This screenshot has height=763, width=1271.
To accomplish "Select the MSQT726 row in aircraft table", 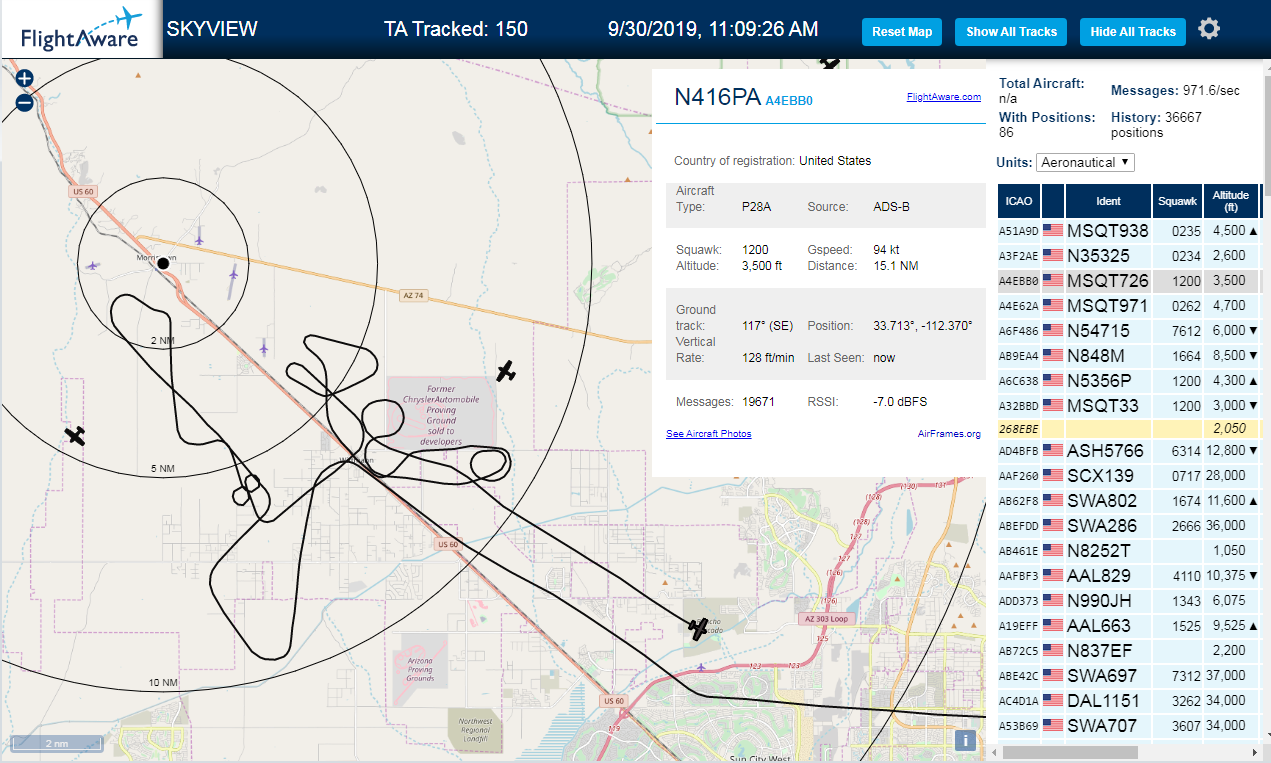I will [1128, 280].
